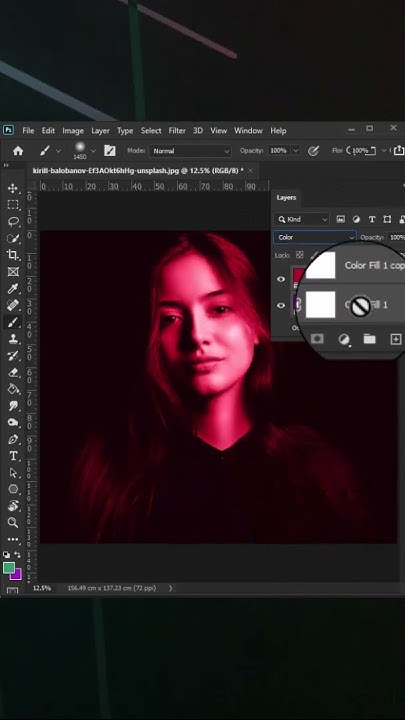Screen dimensions: 405x720
Task: Select the Quick Selection tool
Action: tap(13, 238)
